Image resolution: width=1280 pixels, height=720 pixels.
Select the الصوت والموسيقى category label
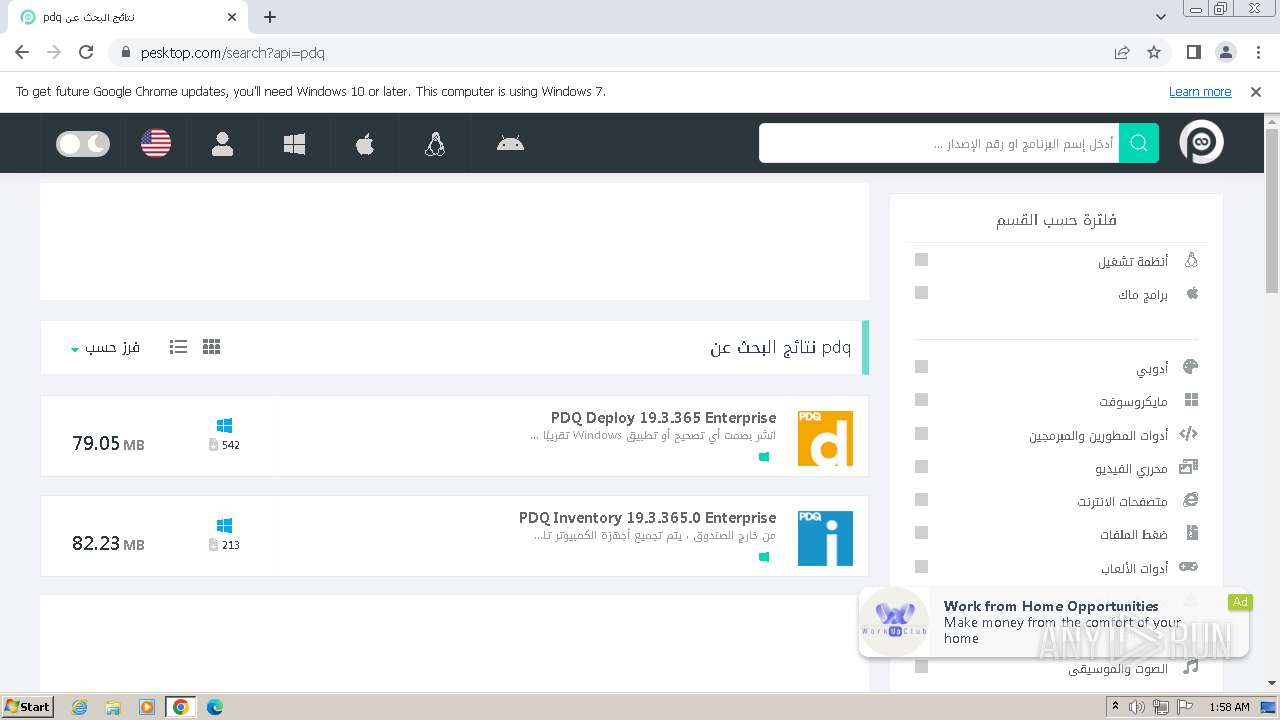[x=1118, y=668]
